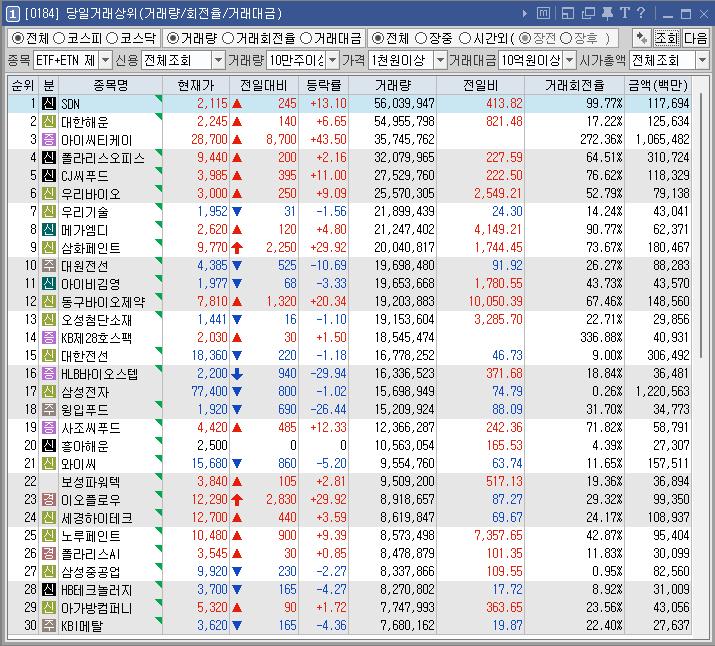This screenshot has height=646, width=715.
Task: Click the vertical scrollbar of the table
Action: point(701,227)
